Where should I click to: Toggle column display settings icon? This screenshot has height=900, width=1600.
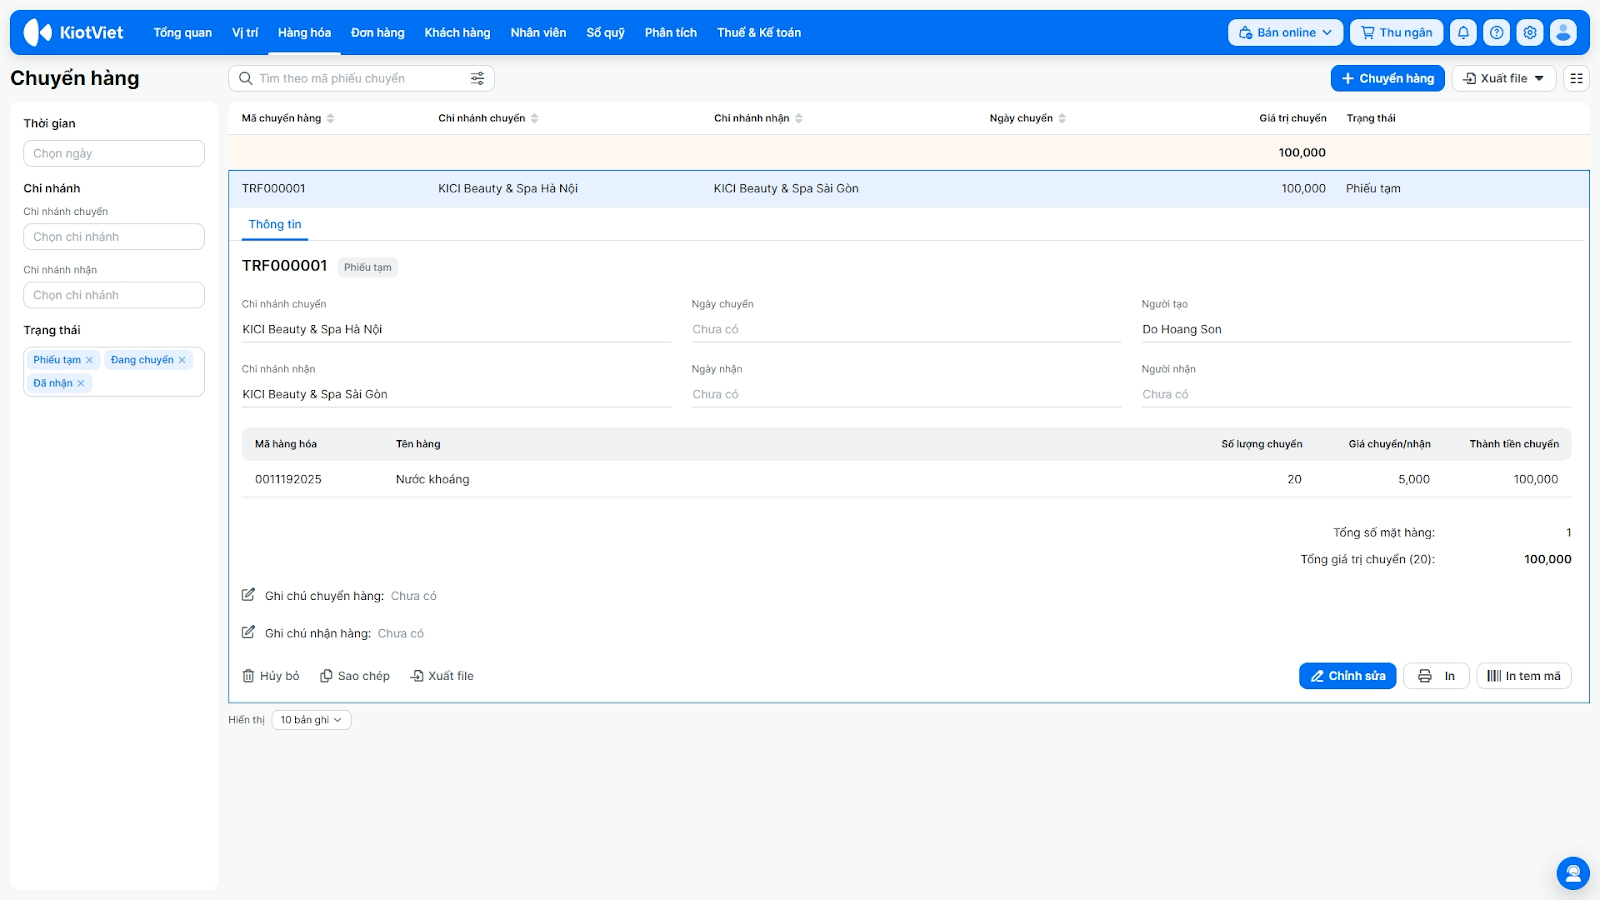click(x=1576, y=79)
